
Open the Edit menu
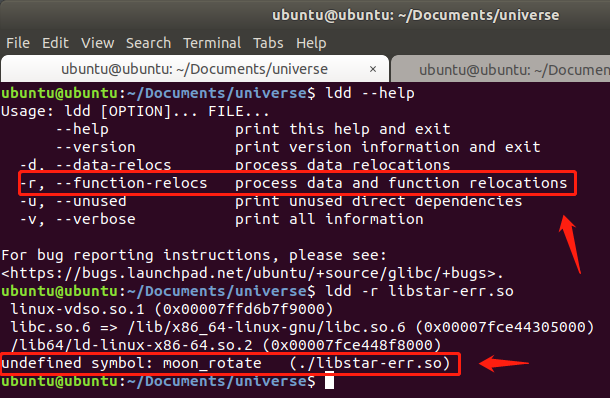55,43
